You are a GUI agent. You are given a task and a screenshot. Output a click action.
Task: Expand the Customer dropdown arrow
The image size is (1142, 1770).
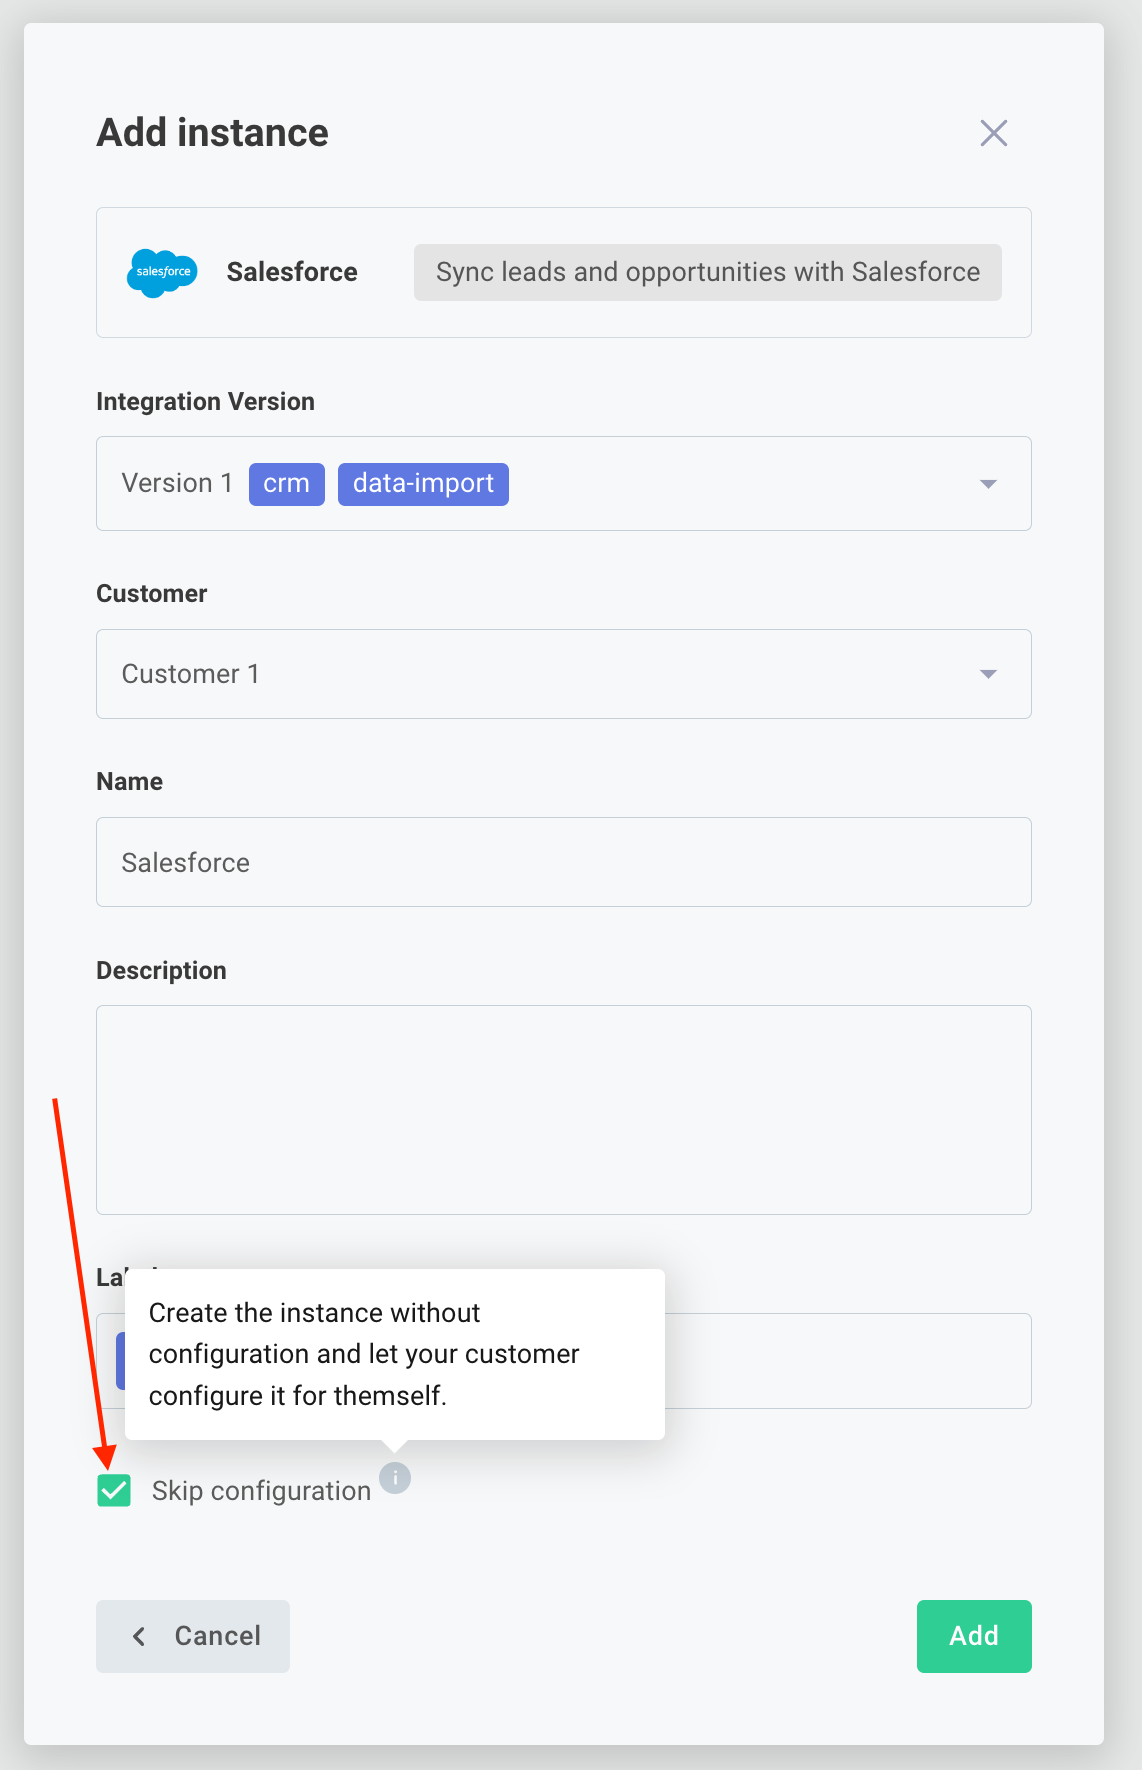pos(988,674)
